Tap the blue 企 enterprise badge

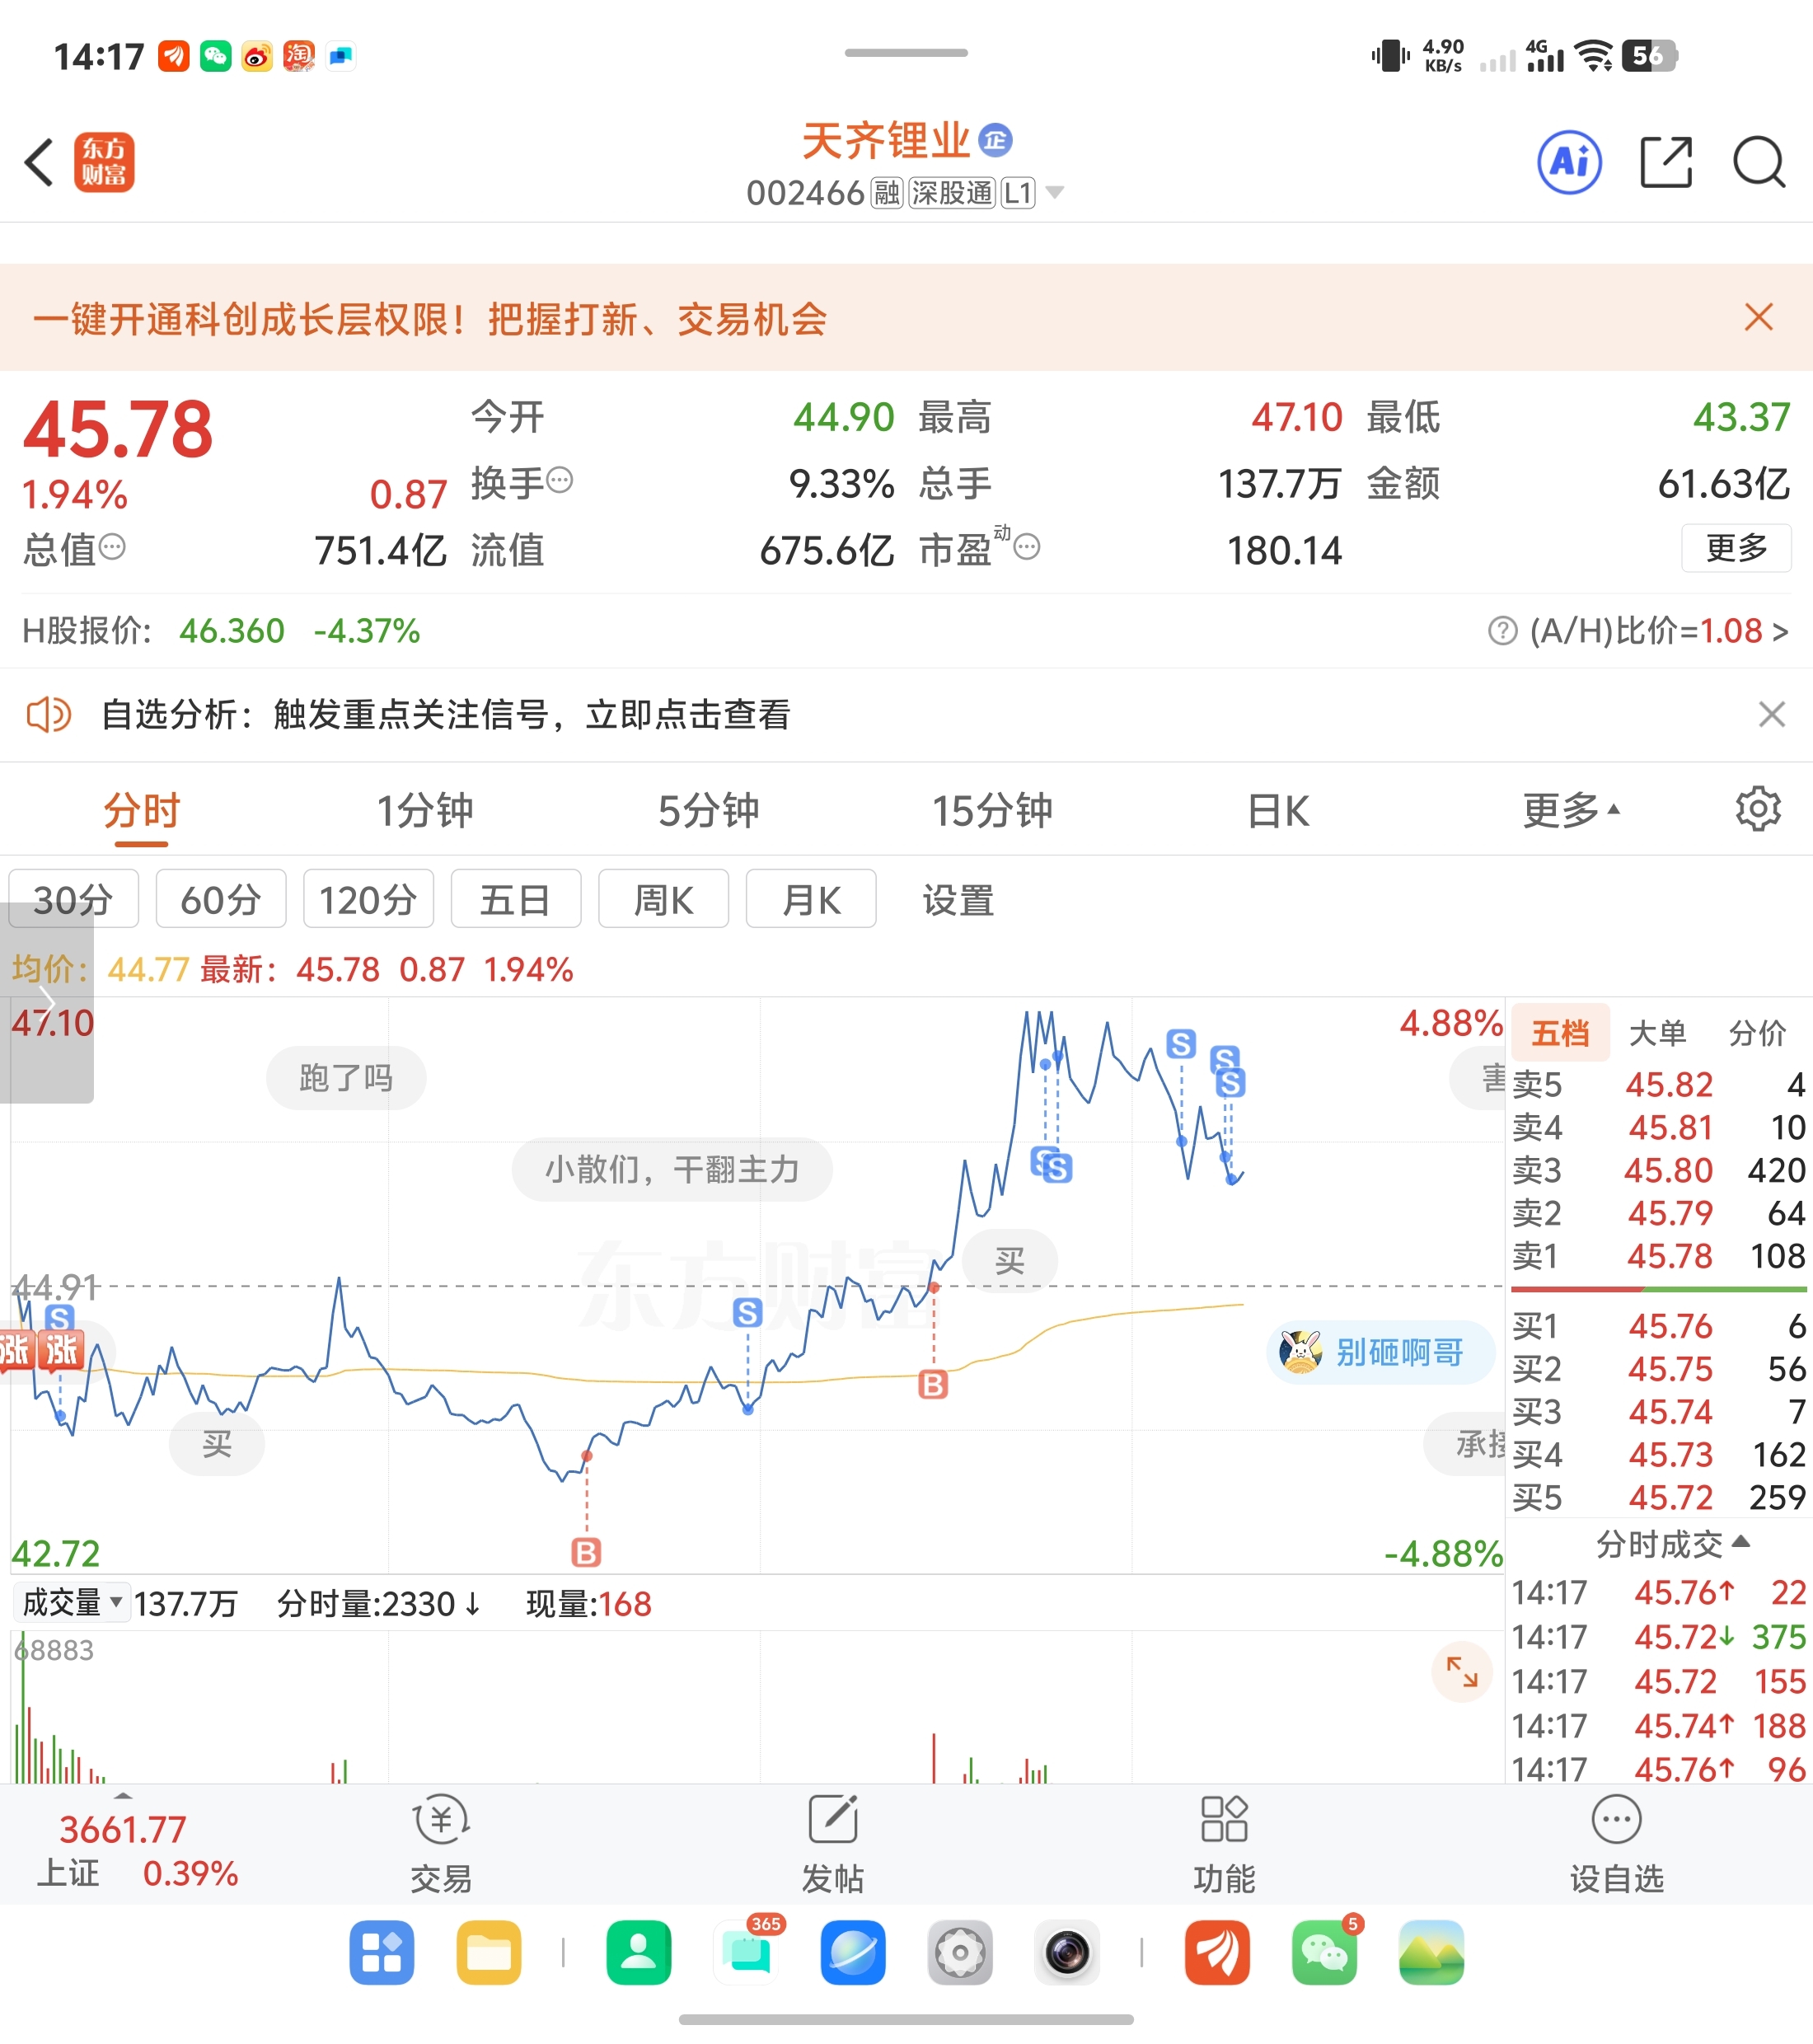click(995, 140)
